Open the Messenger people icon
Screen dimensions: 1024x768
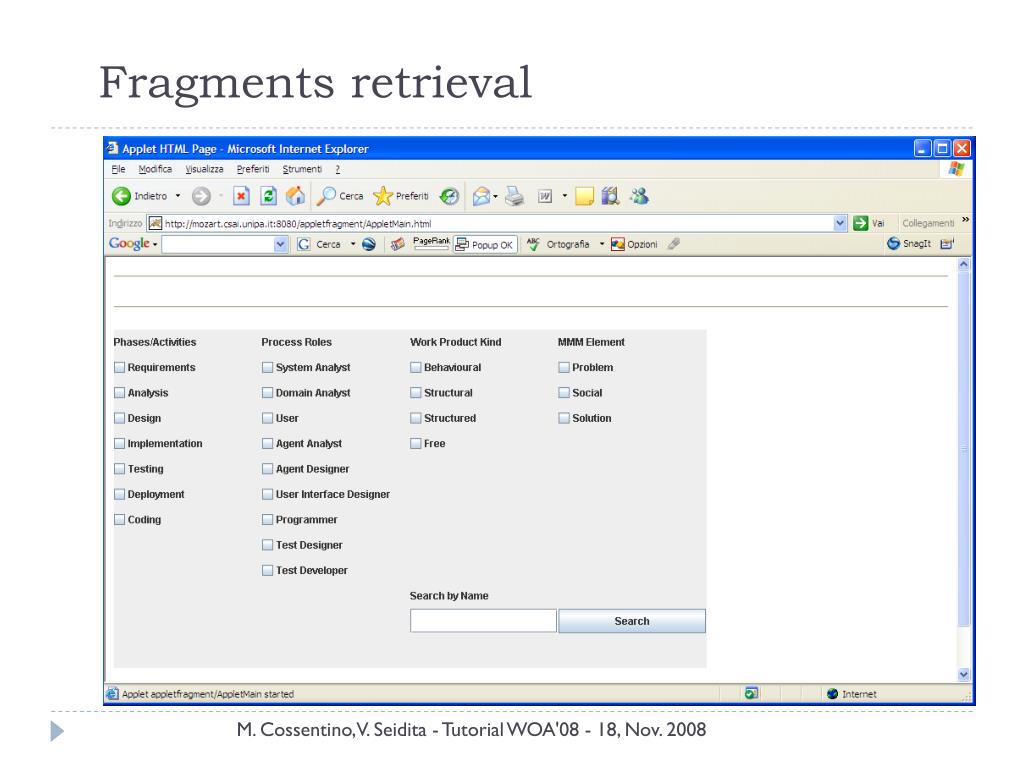639,196
